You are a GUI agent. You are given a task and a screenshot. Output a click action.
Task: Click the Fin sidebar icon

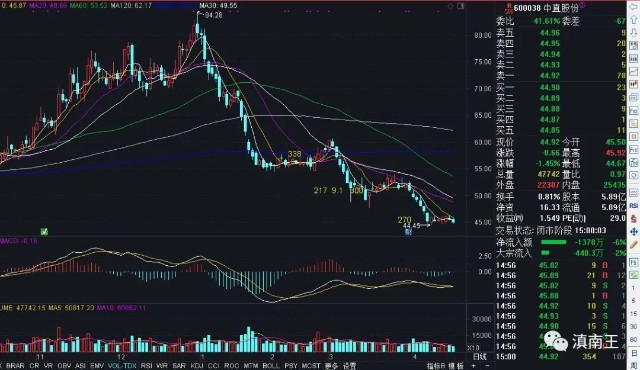[633, 149]
